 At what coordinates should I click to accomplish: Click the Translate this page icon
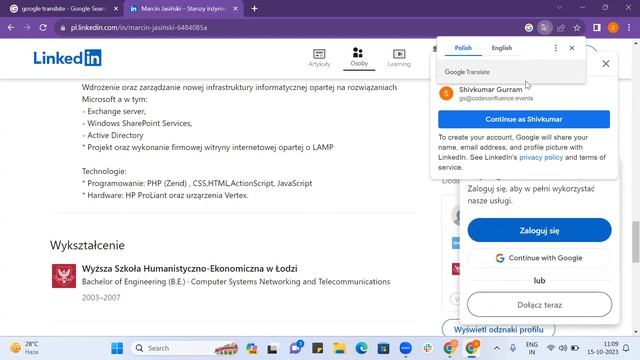(x=544, y=27)
